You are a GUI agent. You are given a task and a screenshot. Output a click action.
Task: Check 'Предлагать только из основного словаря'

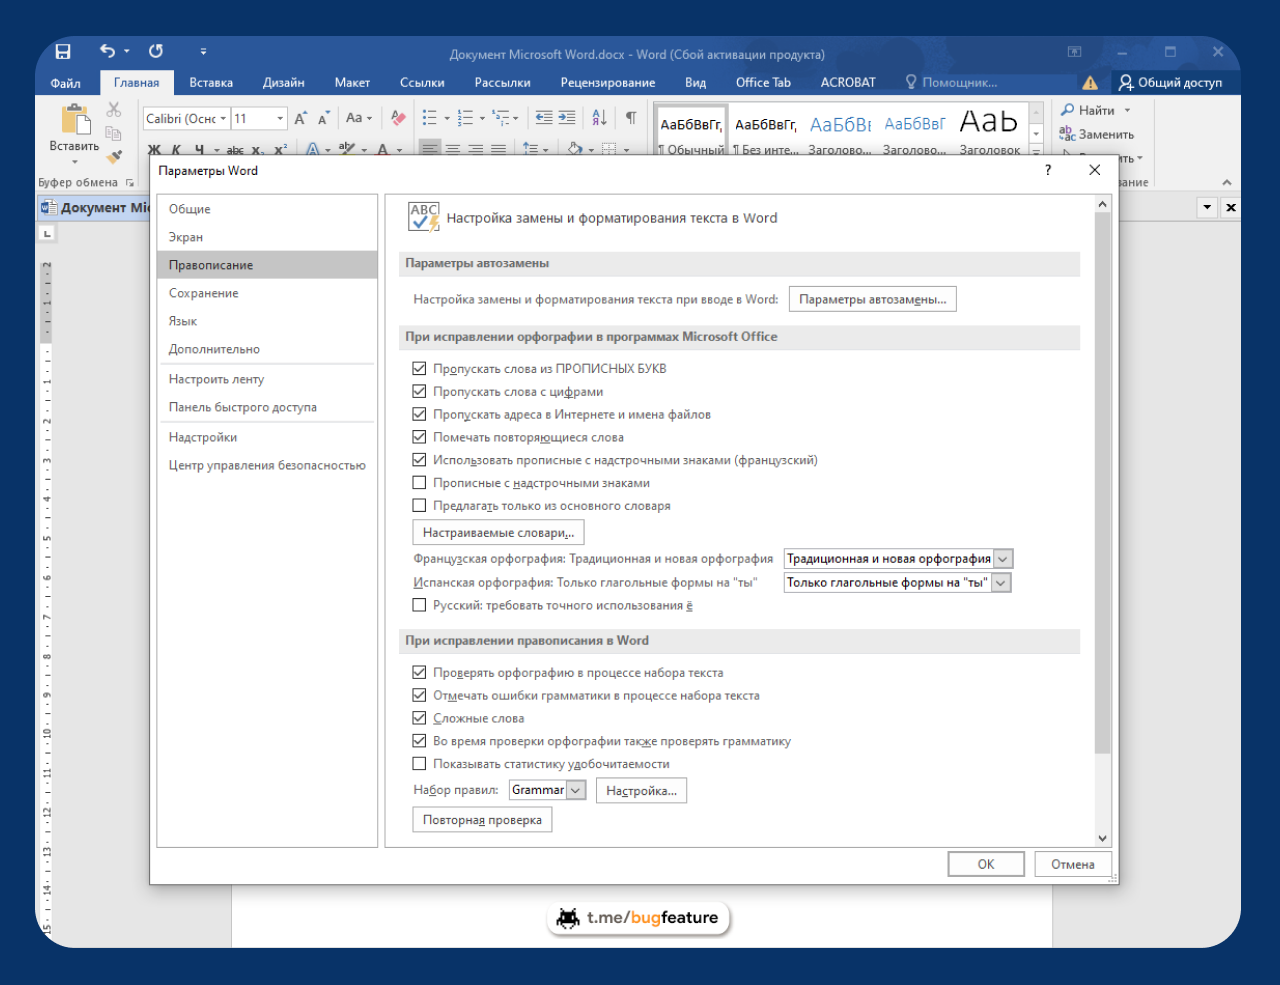click(x=419, y=506)
